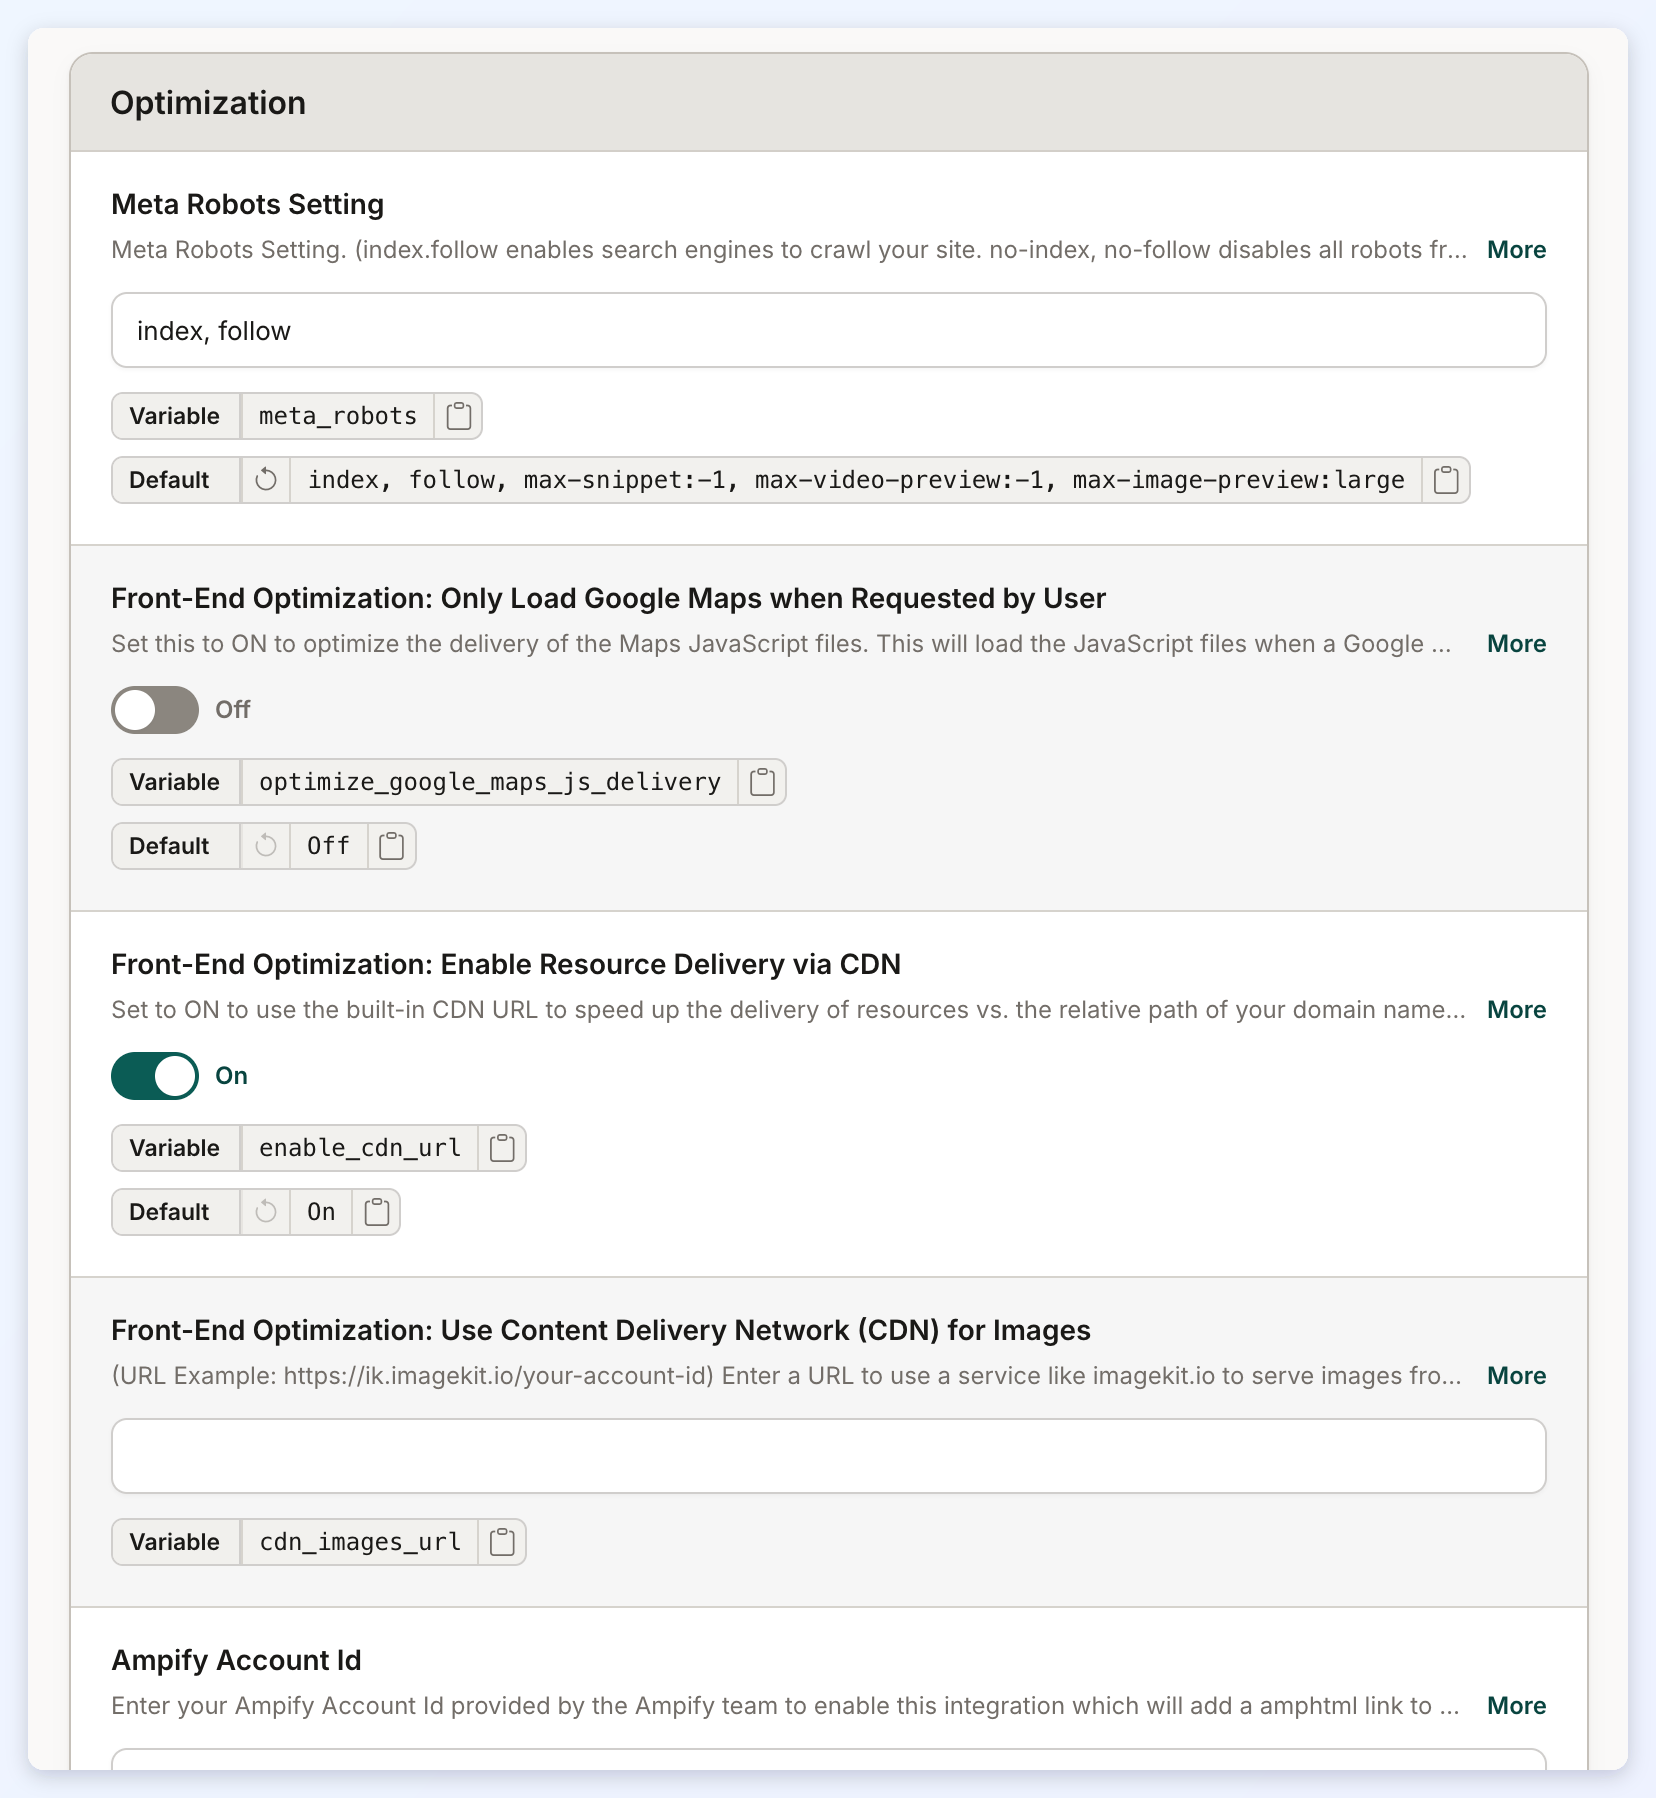Select the cdn_images_url variable text
1656x1798 pixels.
pos(360,1542)
